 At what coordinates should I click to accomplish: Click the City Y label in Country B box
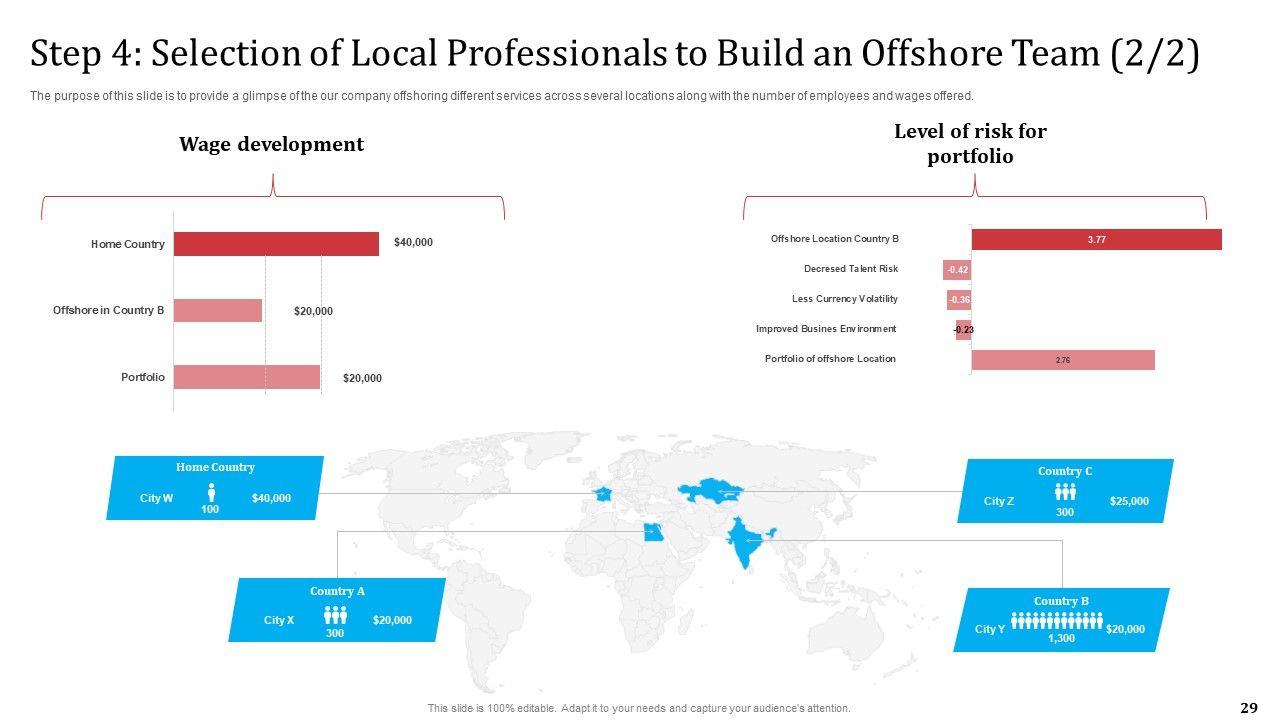[990, 629]
